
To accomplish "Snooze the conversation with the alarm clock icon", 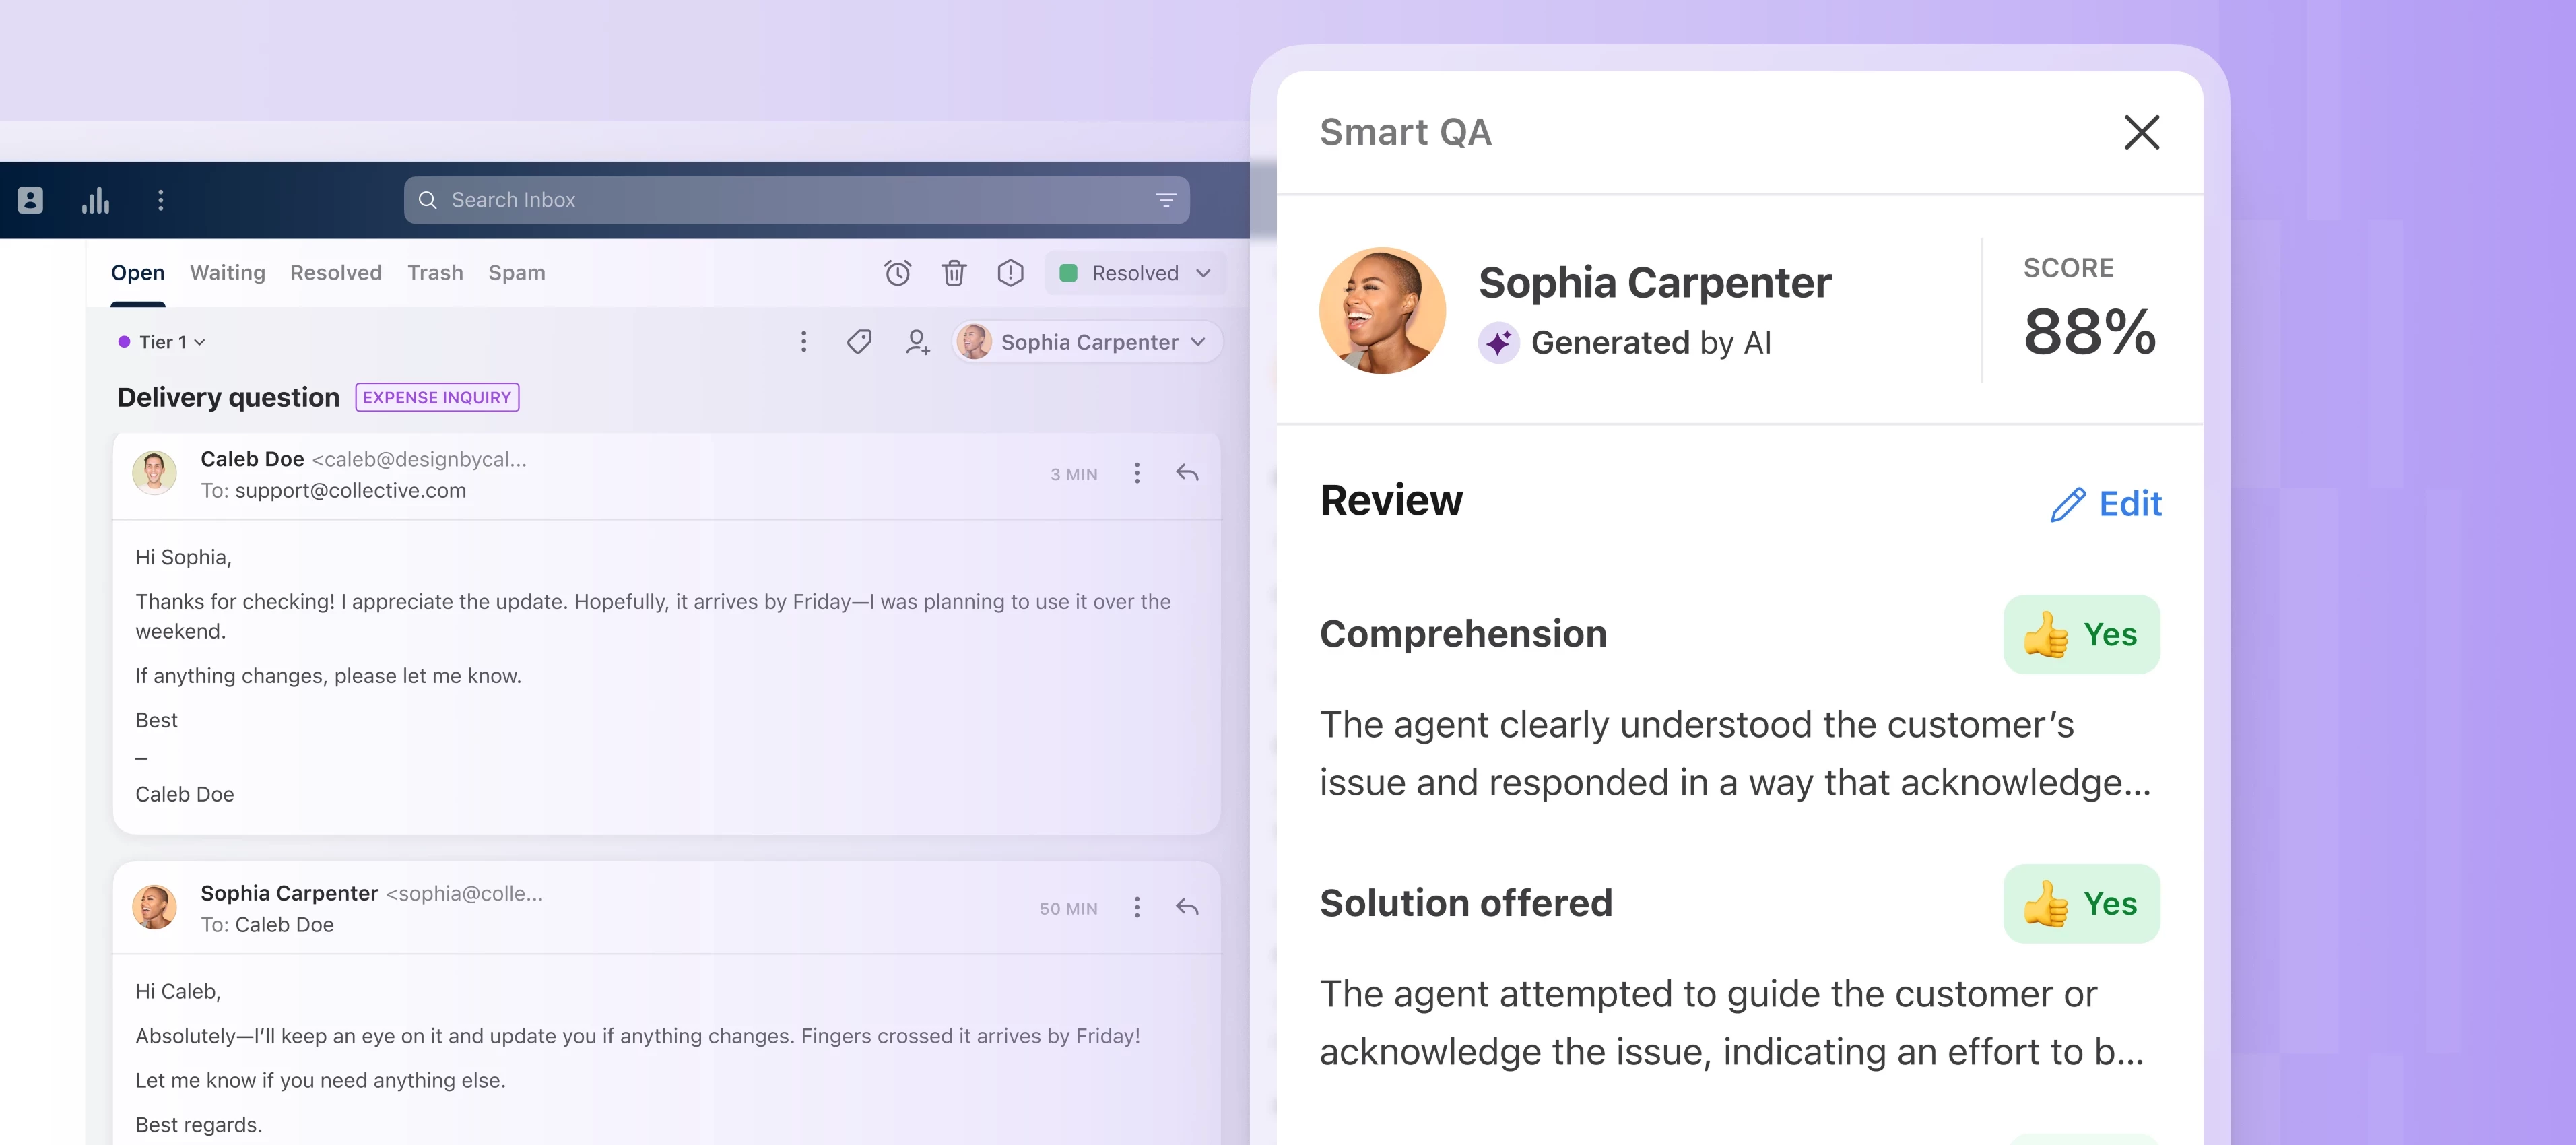I will click(x=897, y=272).
